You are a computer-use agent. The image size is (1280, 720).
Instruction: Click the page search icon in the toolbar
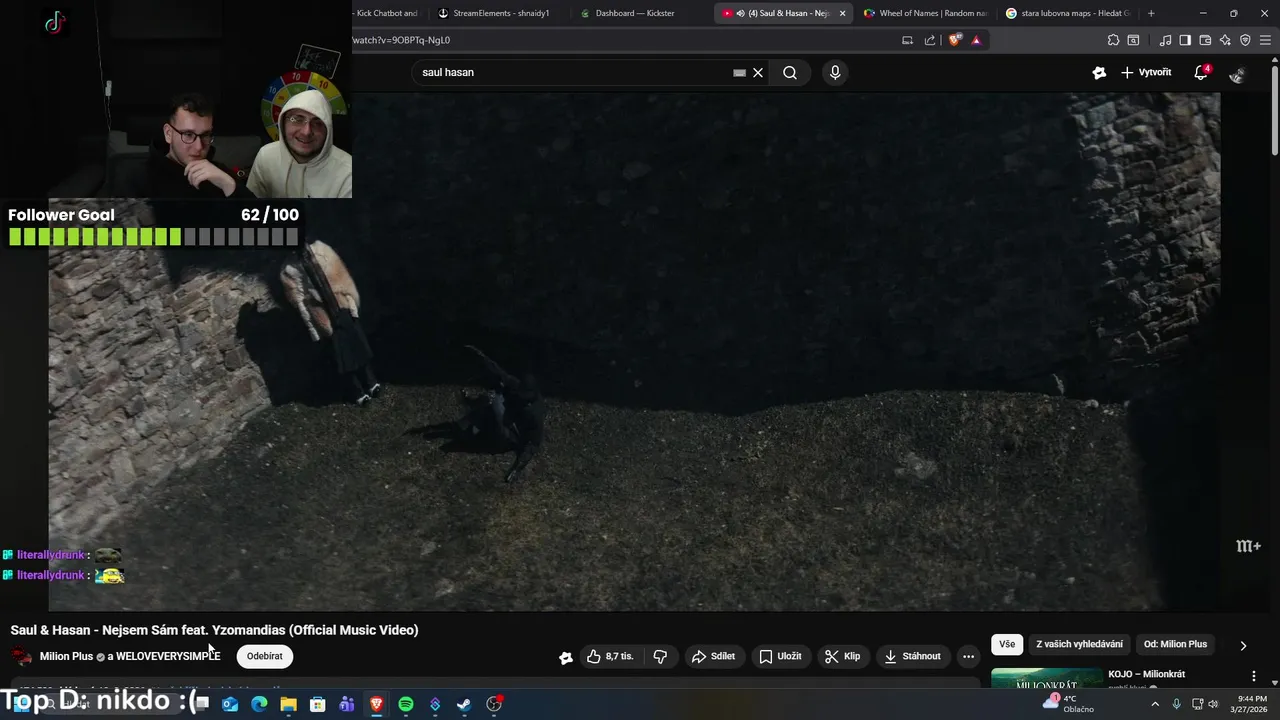click(x=1133, y=40)
